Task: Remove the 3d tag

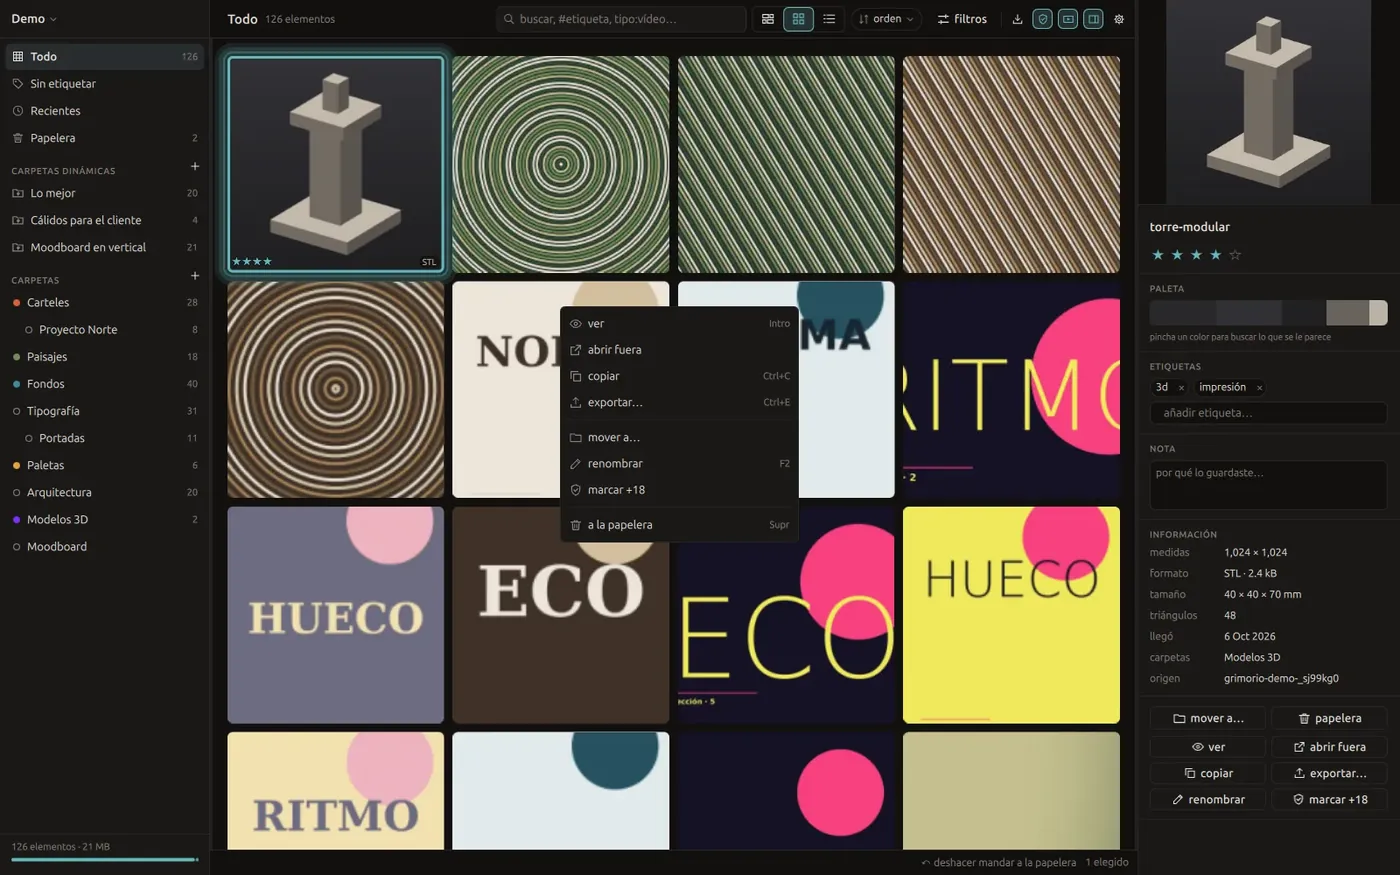Action: [x=1181, y=388]
